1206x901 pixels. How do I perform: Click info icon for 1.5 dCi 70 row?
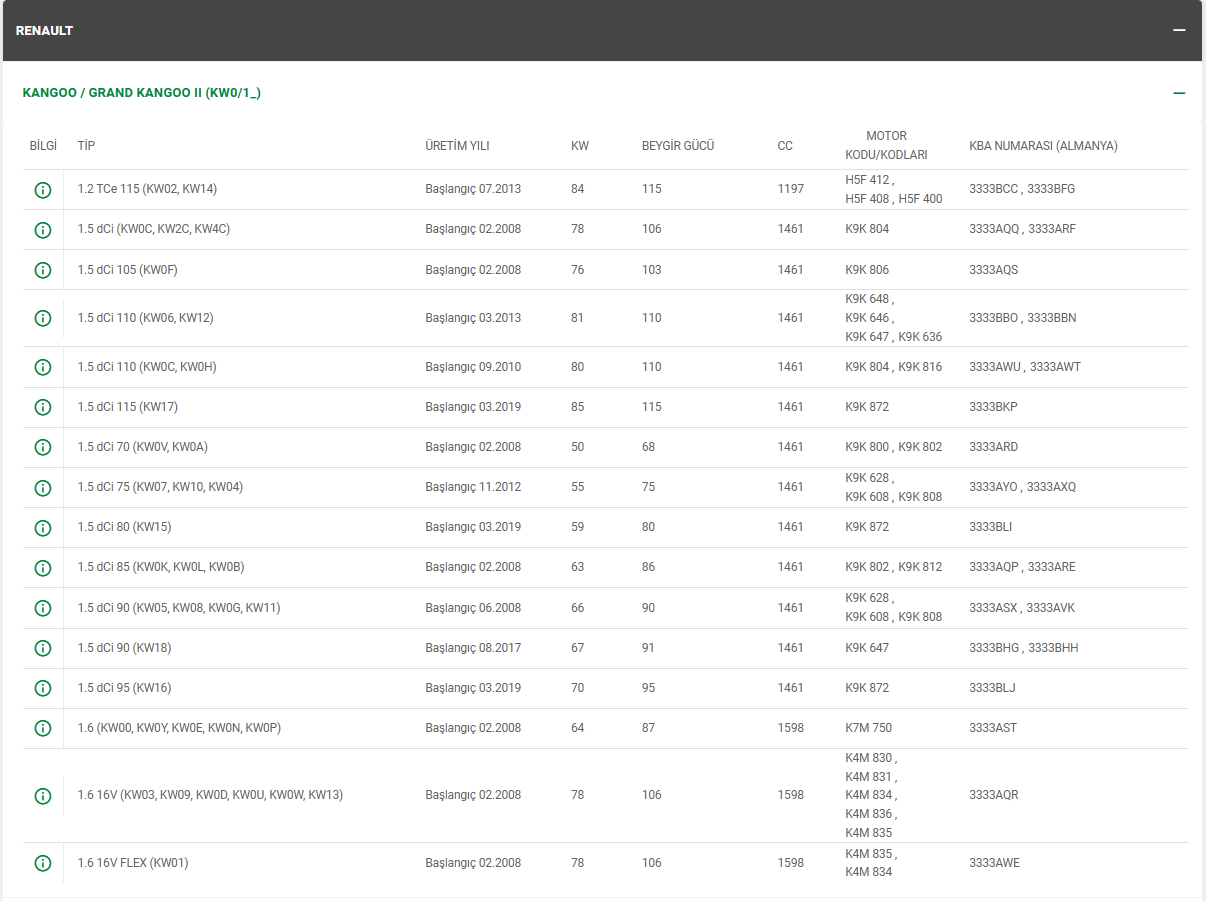point(43,447)
